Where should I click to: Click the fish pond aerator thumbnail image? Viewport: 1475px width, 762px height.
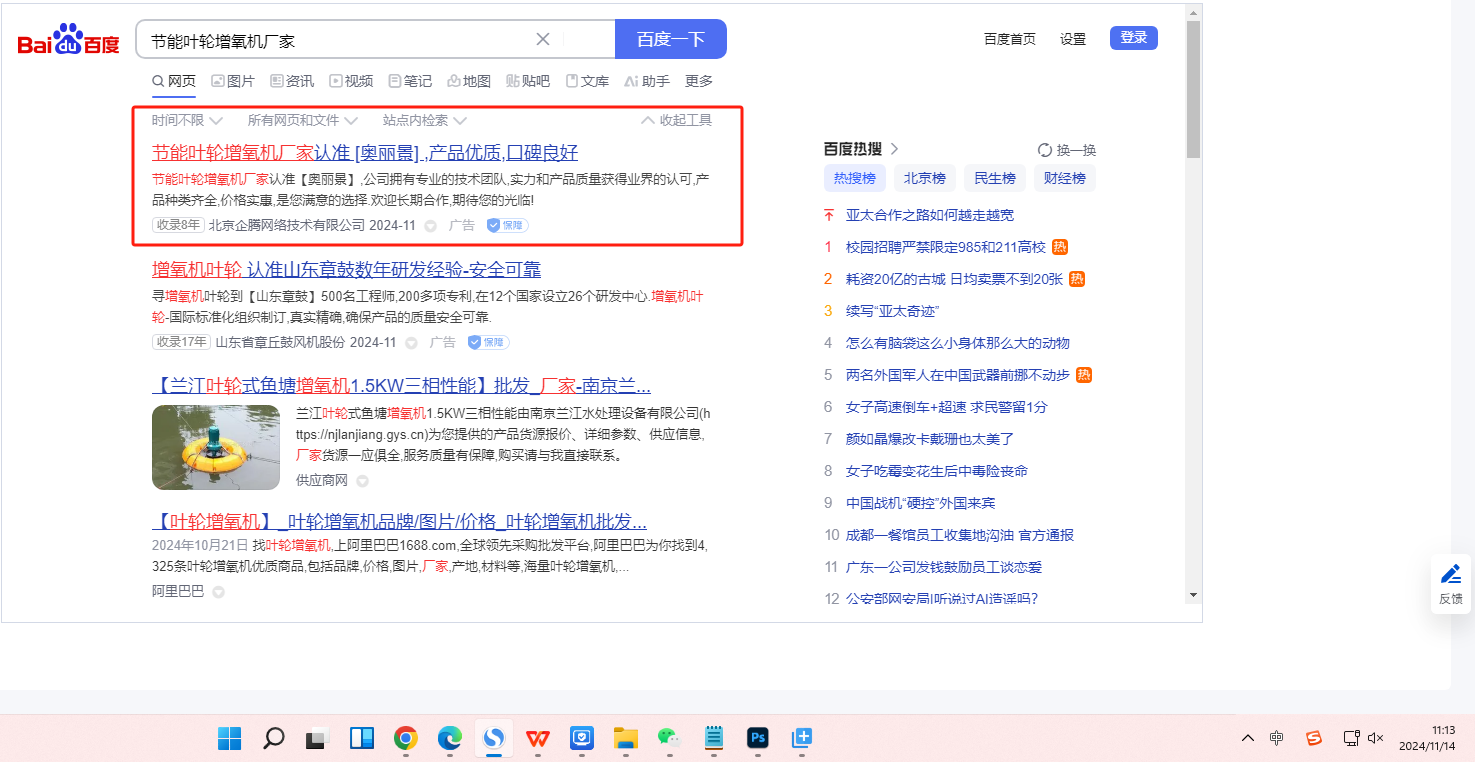point(216,447)
